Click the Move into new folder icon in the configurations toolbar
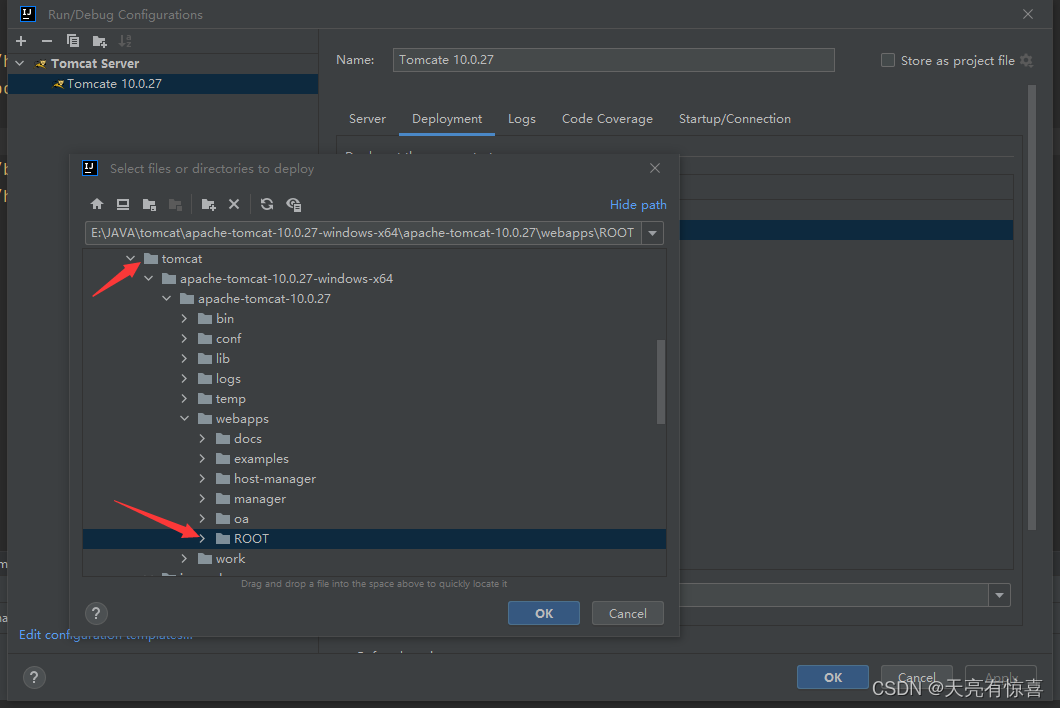1060x708 pixels. [x=99, y=42]
